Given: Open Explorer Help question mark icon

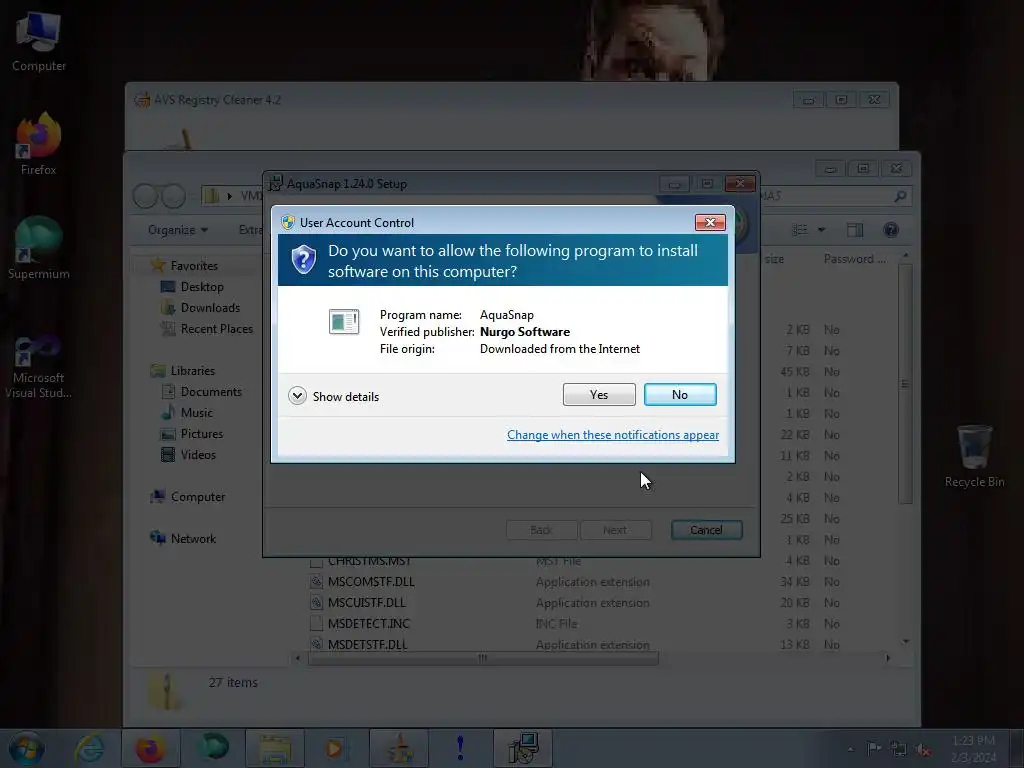Looking at the screenshot, I should pyautogui.click(x=891, y=230).
